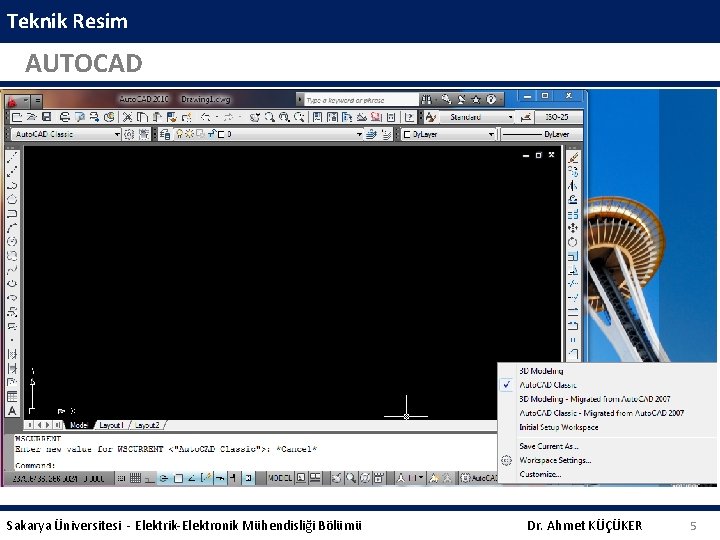The width and height of the screenshot is (720, 540).
Task: Open the Layer Properties Manager icon
Action: coord(165,135)
